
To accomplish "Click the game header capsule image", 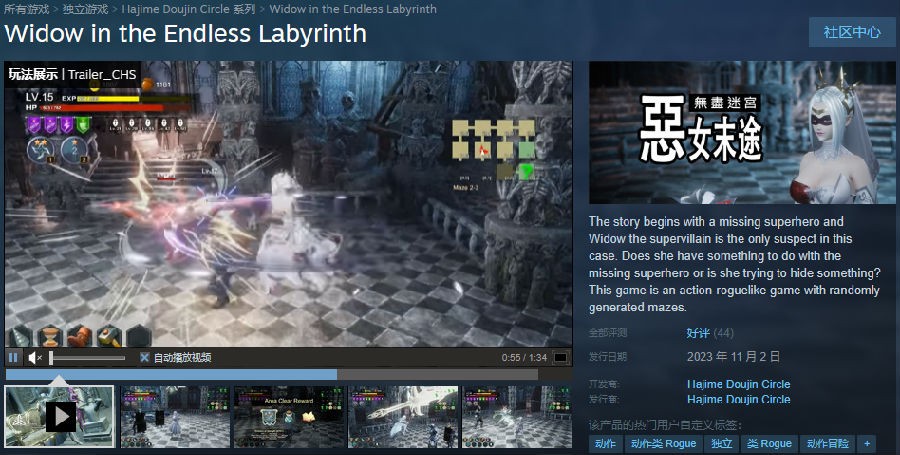I will [742, 133].
